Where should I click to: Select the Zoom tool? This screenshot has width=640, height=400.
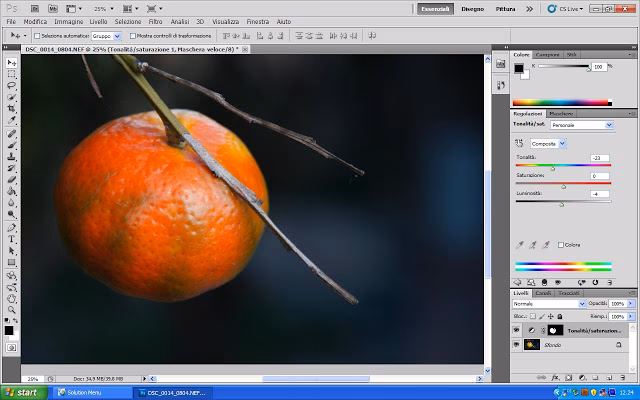[x=11, y=310]
